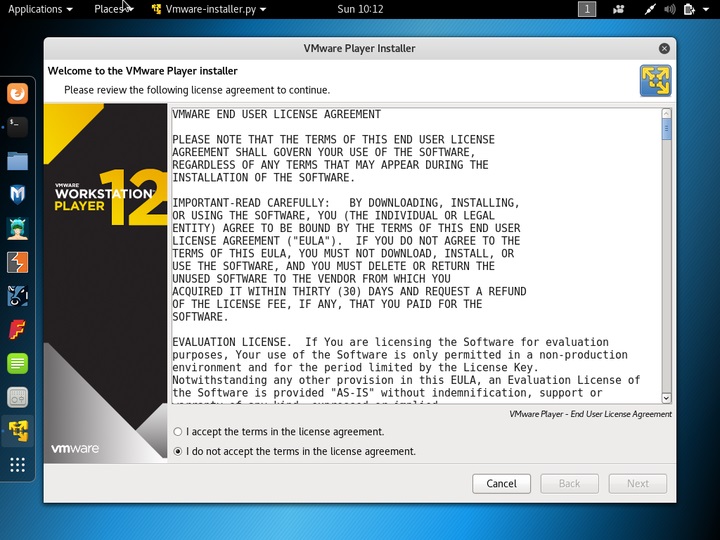
Task: Open the Vmware-installer.py app menu
Action: coord(209,9)
